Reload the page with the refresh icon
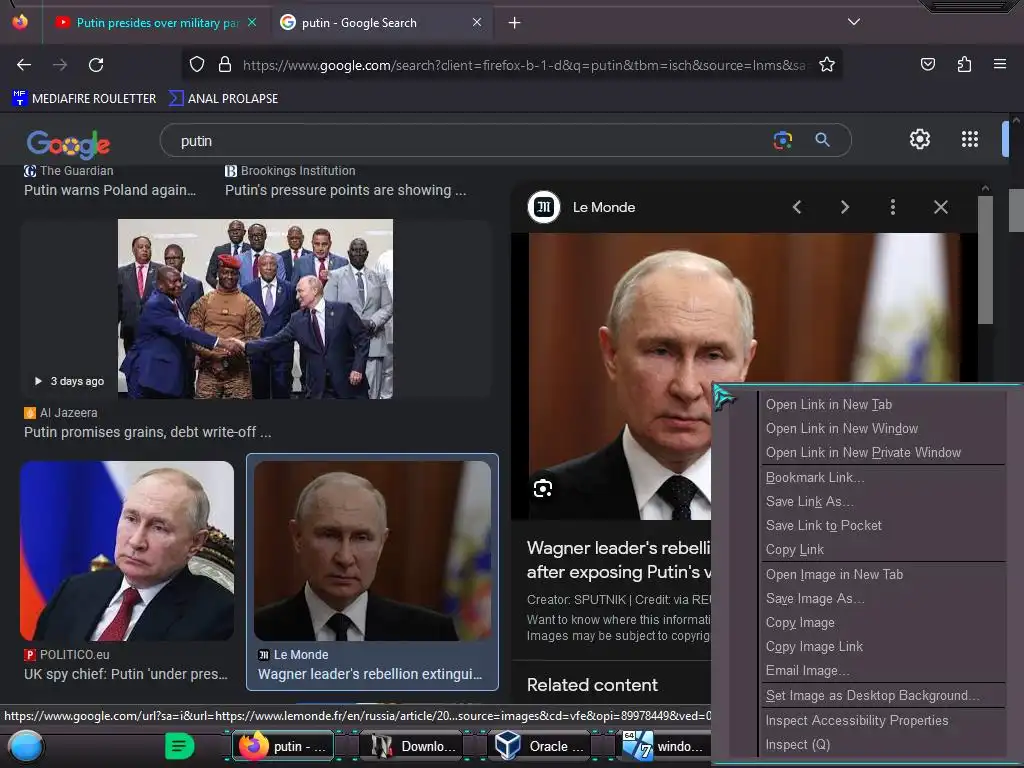The height and width of the screenshot is (768, 1024). click(96, 65)
